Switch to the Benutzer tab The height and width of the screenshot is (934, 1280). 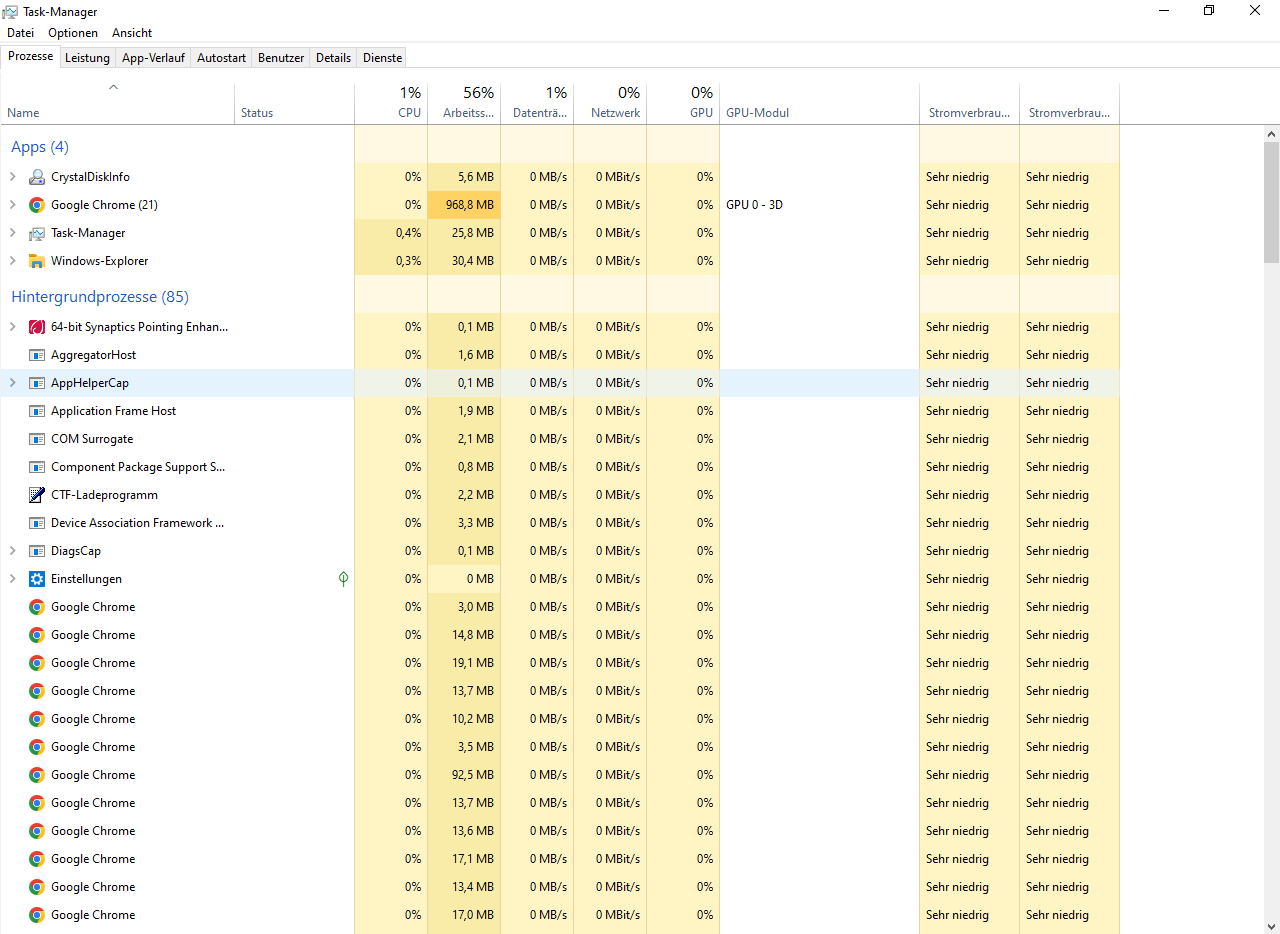281,58
